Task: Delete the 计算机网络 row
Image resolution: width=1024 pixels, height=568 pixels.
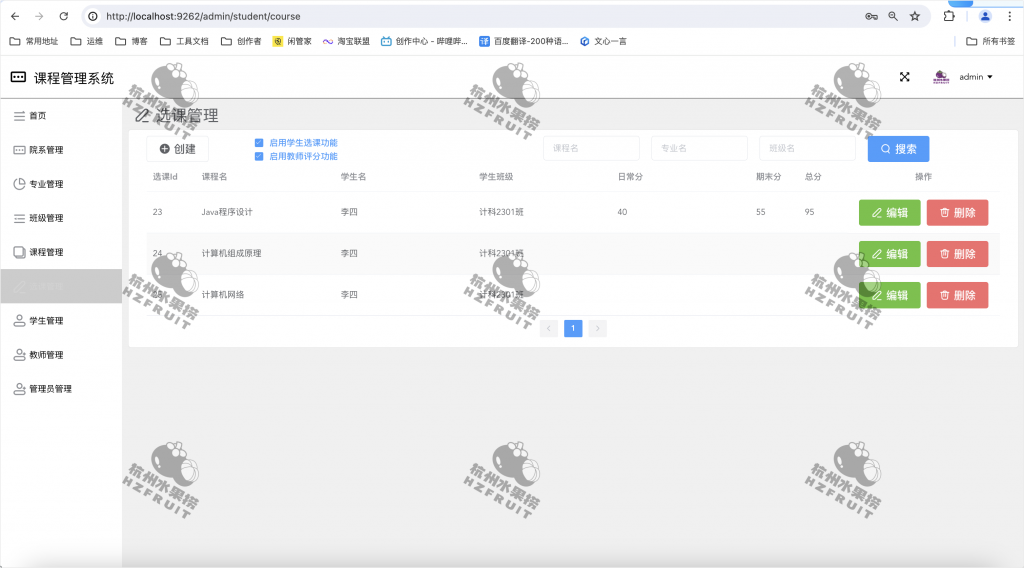Action: pos(957,295)
